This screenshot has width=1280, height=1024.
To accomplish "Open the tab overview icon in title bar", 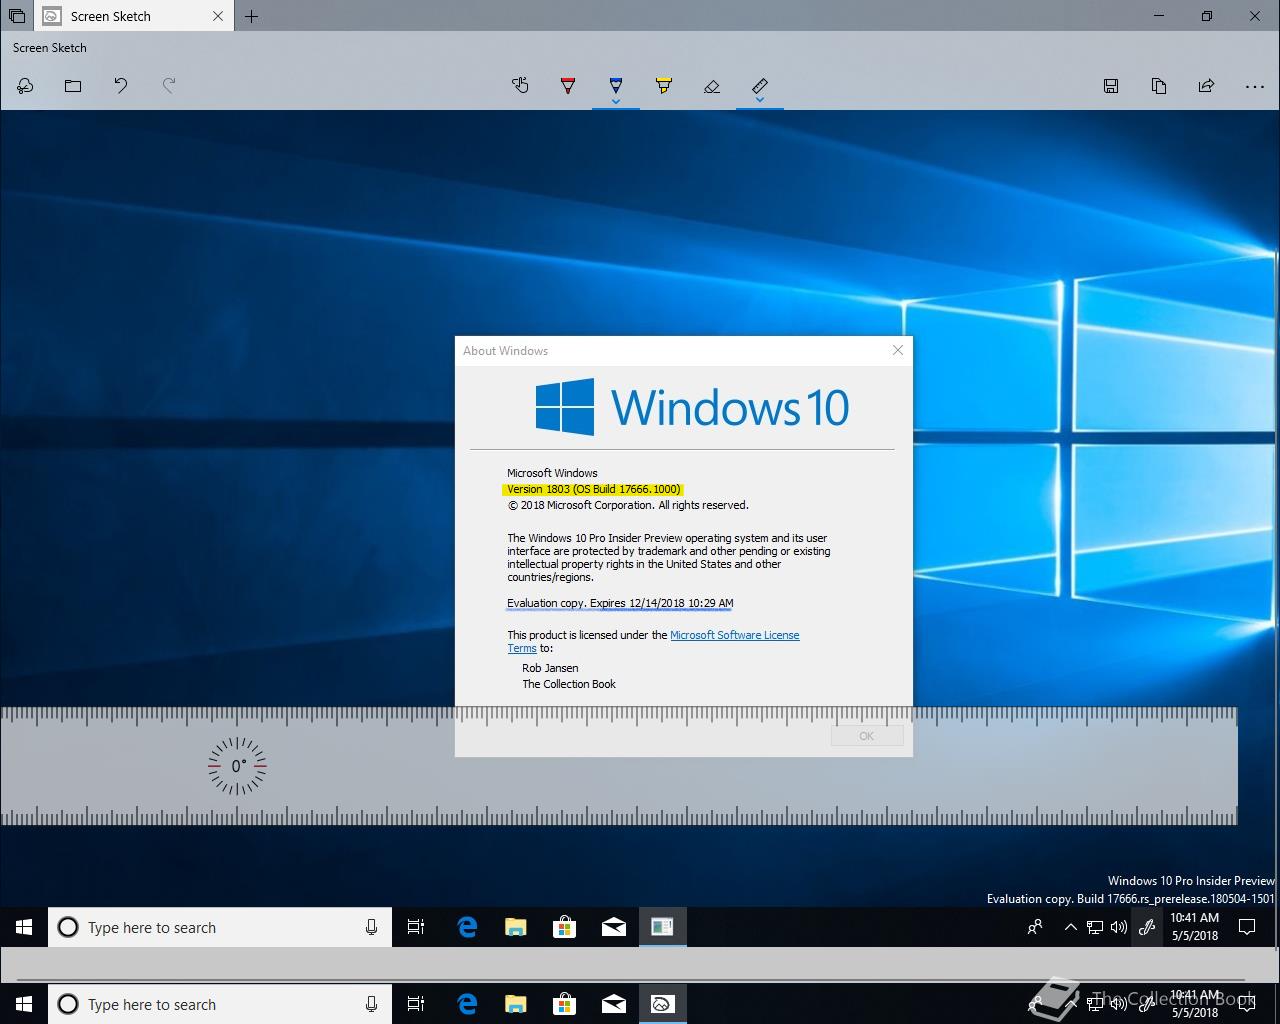I will (x=17, y=16).
